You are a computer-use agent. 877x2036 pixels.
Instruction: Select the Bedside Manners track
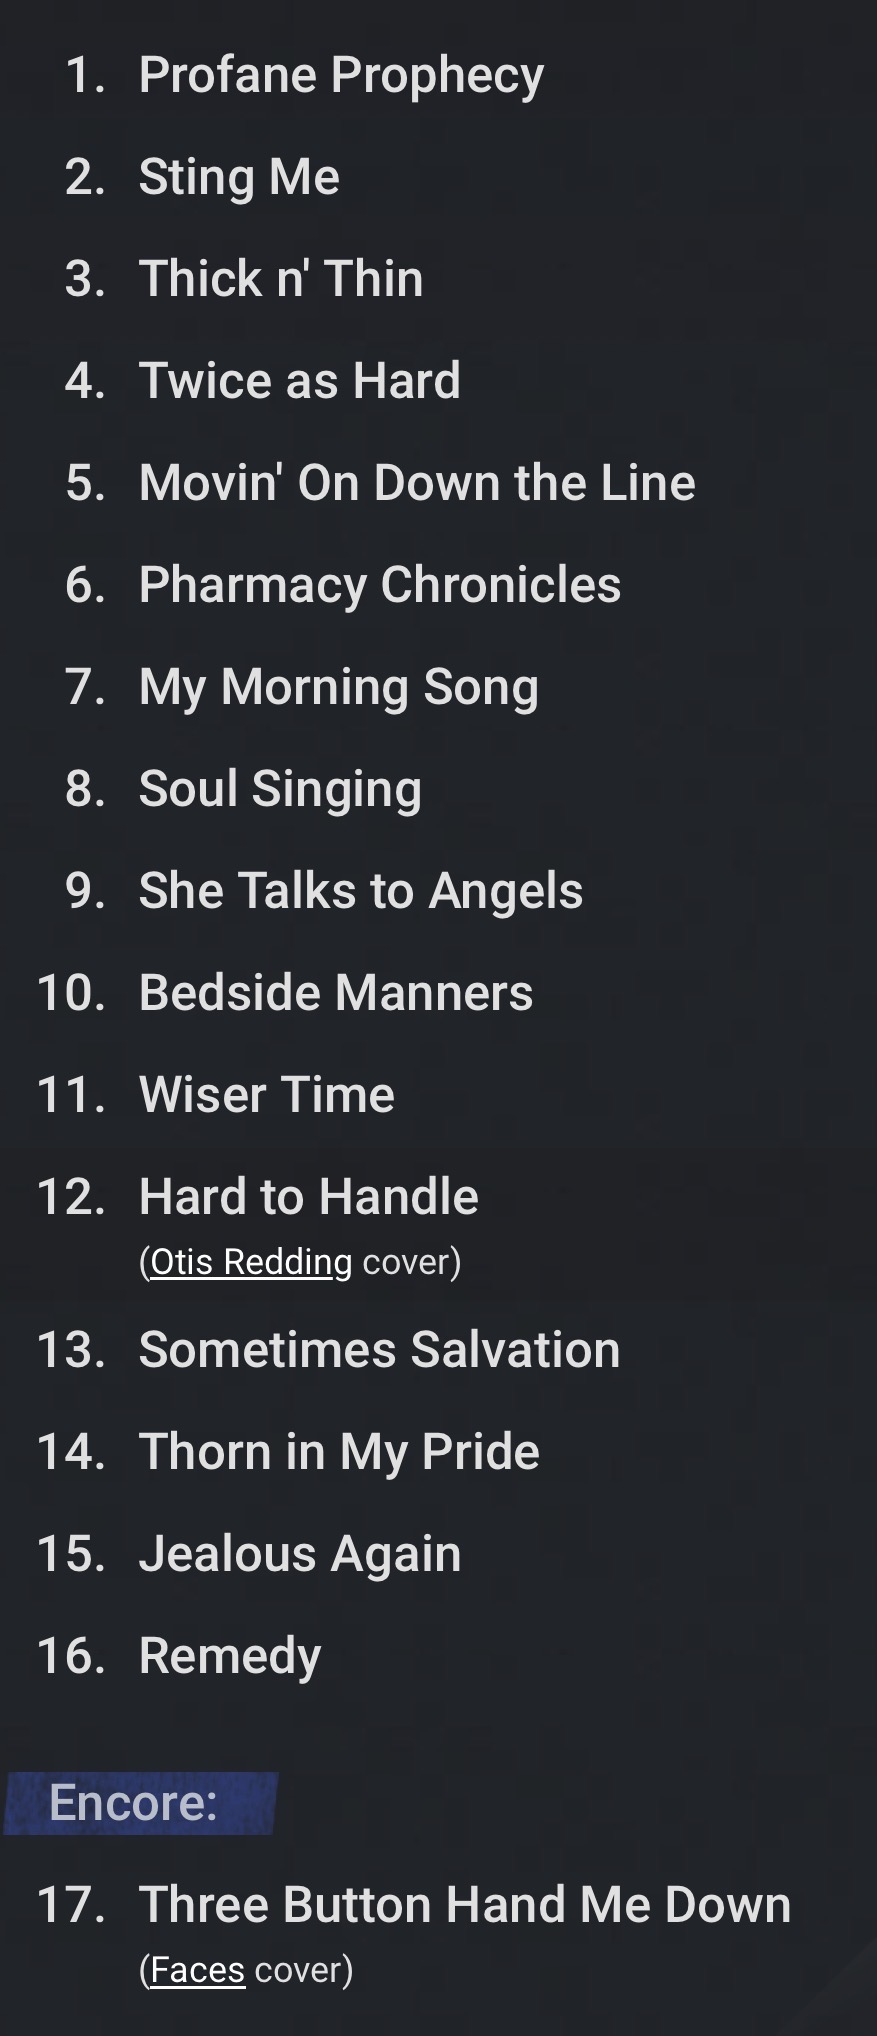[335, 993]
